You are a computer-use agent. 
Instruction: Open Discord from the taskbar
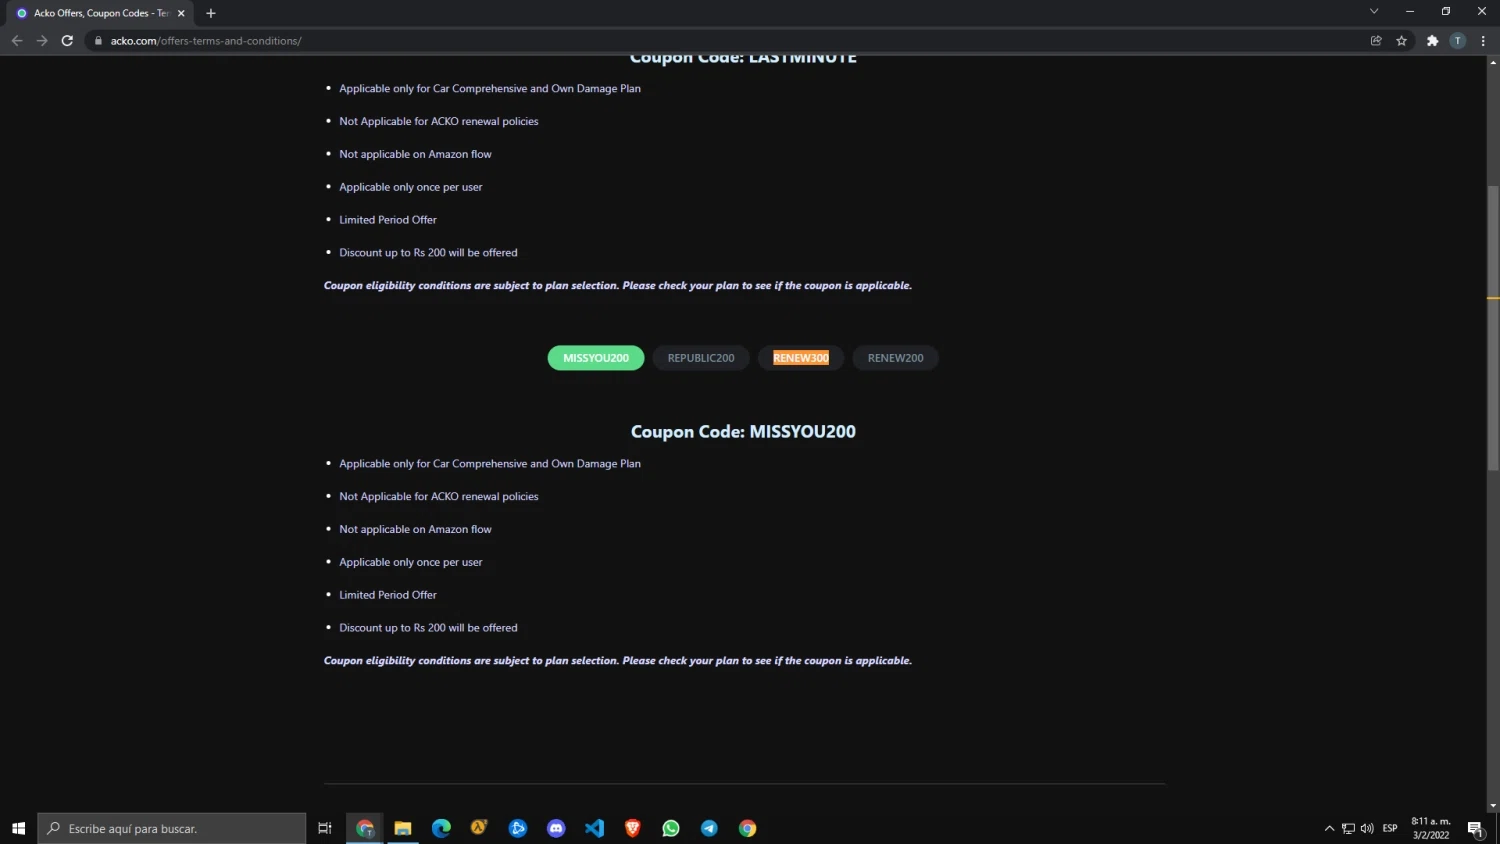click(556, 828)
